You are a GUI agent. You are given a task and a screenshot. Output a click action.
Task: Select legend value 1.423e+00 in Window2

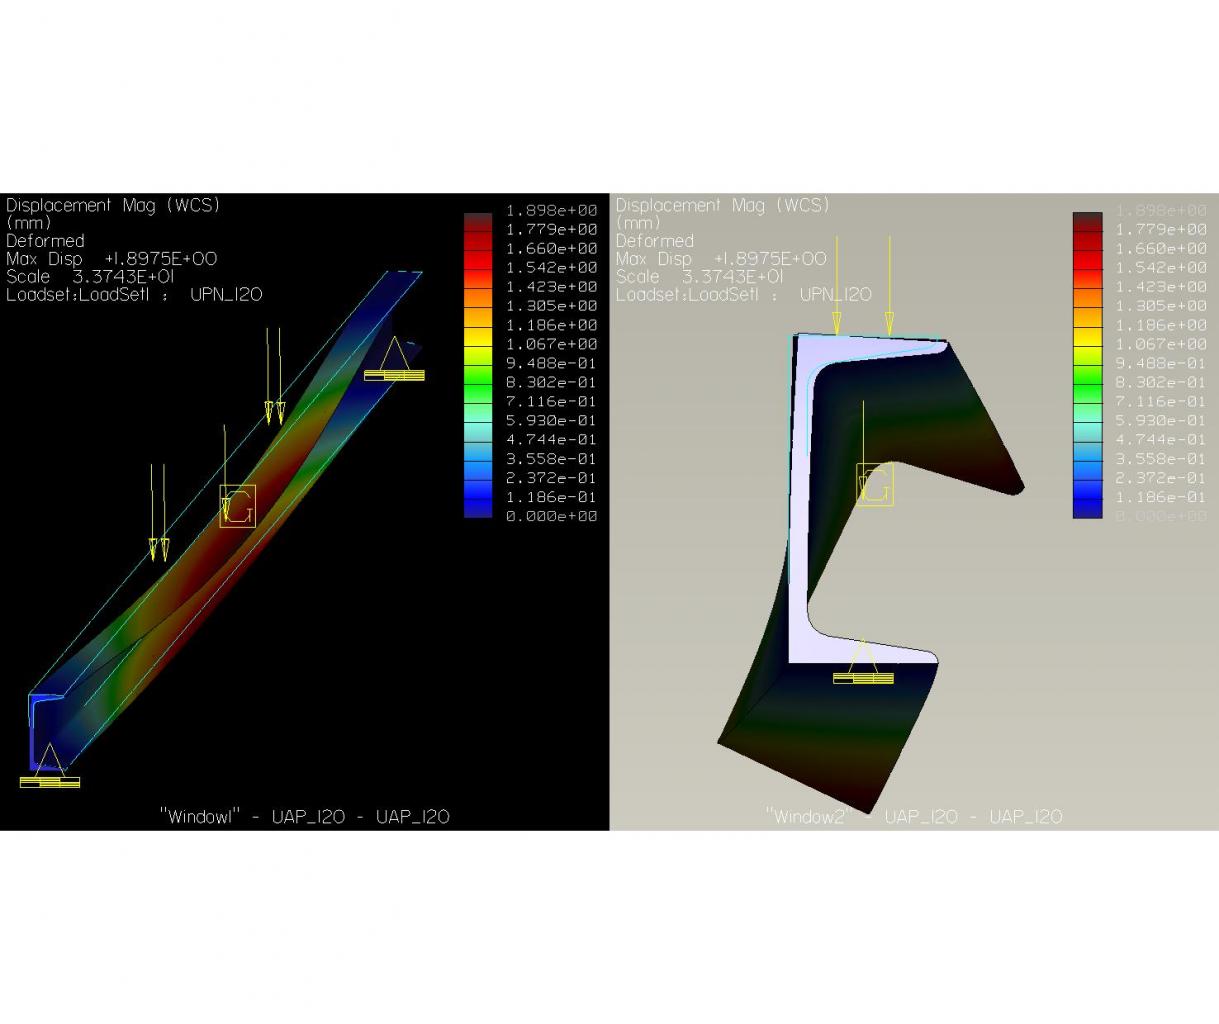pyautogui.click(x=1161, y=287)
